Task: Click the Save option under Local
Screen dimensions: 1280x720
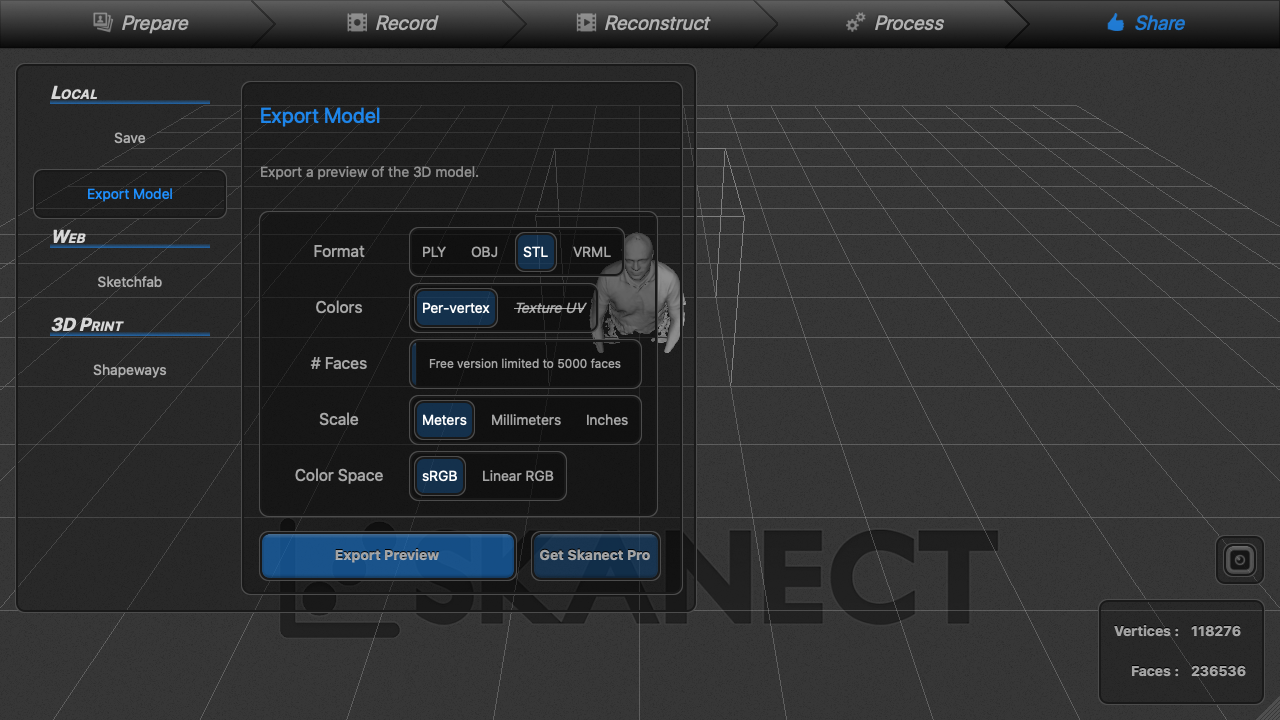Action: [x=130, y=138]
